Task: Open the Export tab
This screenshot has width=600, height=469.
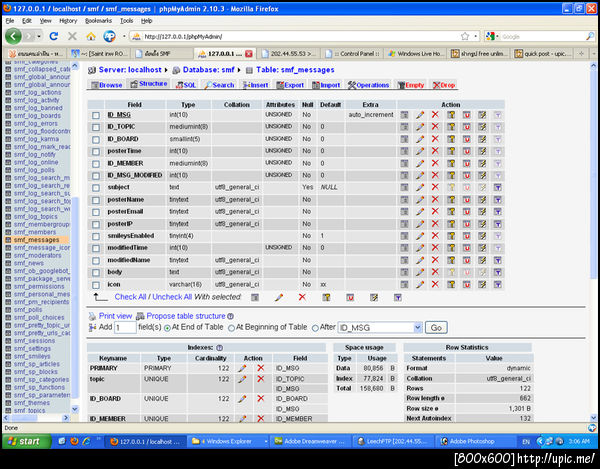Action: [290, 85]
